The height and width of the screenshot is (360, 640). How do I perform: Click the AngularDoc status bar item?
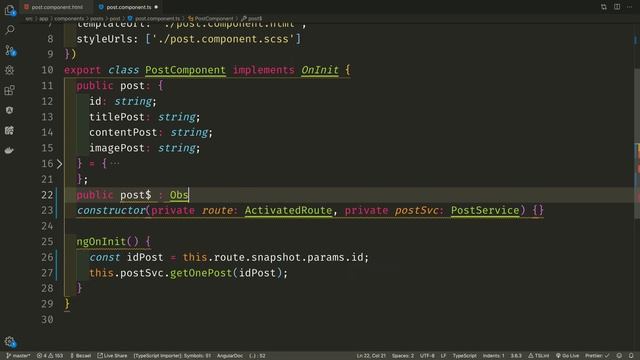[230, 356]
